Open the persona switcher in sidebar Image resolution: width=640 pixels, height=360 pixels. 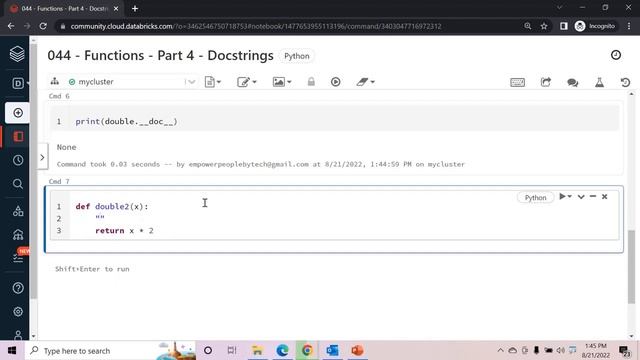pos(18,83)
